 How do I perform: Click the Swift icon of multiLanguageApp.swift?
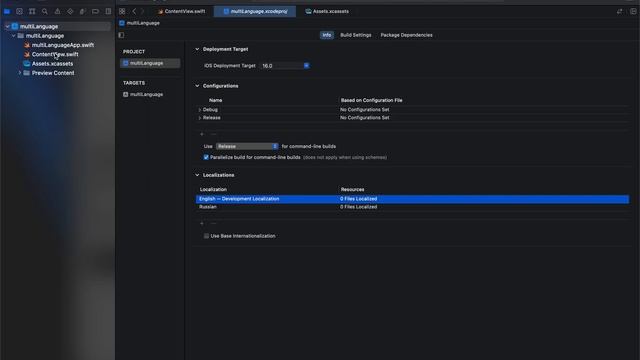click(x=27, y=45)
